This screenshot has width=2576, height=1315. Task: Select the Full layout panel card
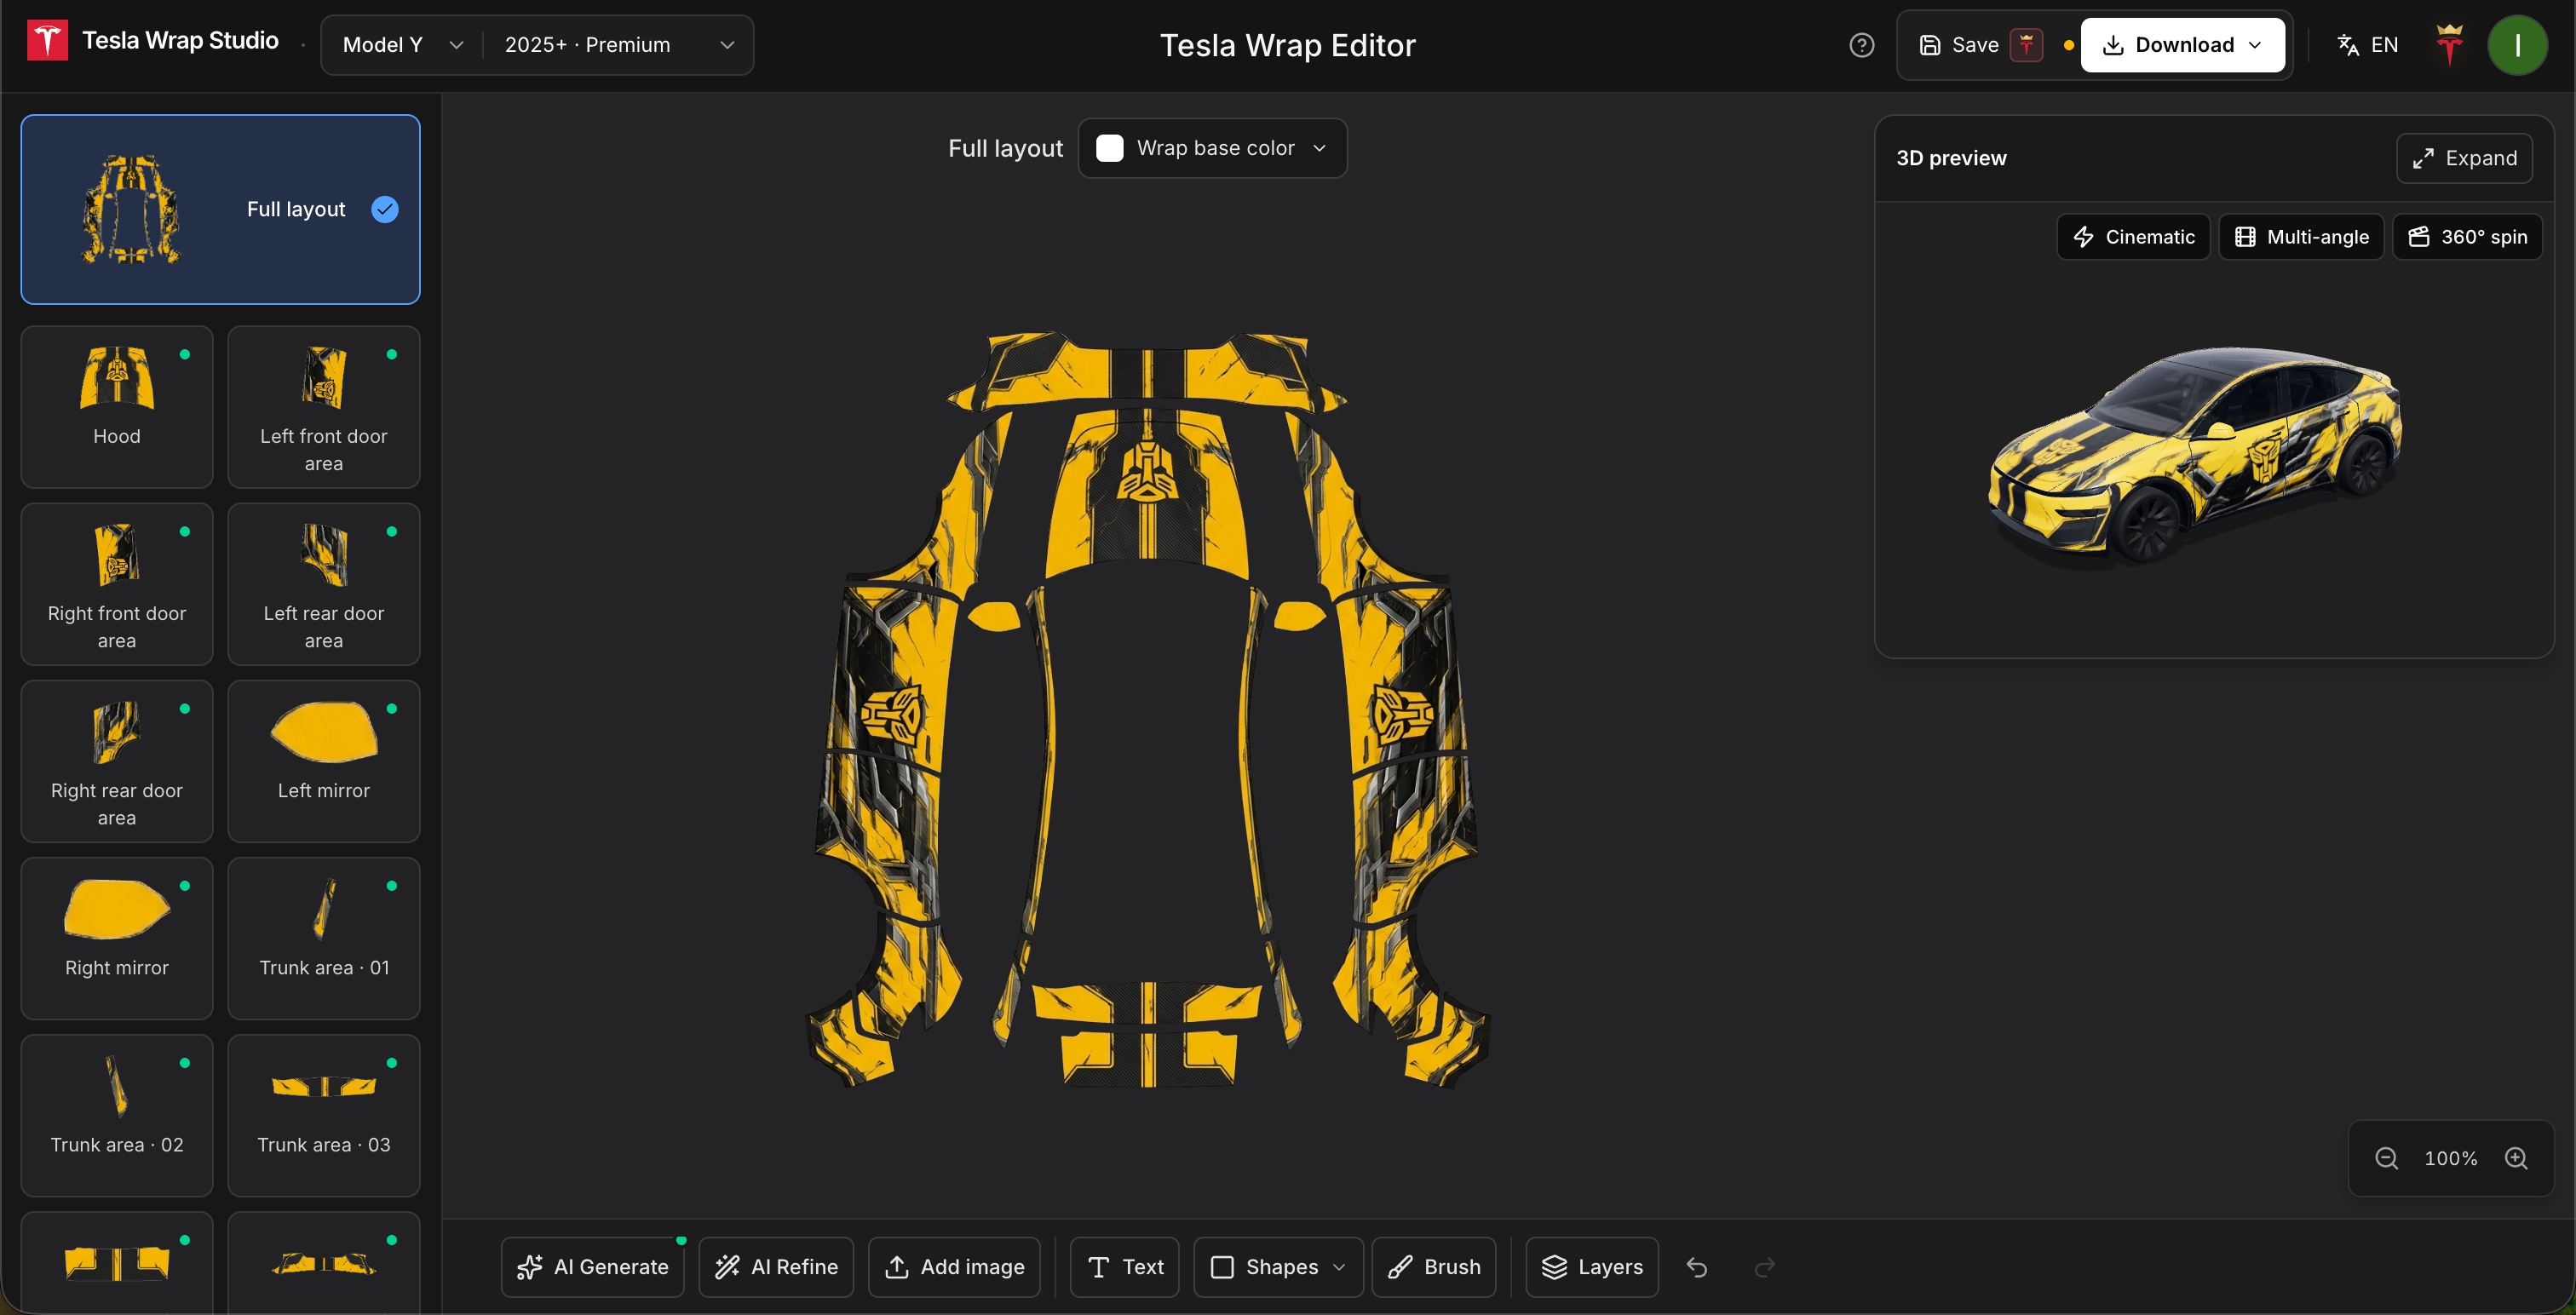coord(220,209)
